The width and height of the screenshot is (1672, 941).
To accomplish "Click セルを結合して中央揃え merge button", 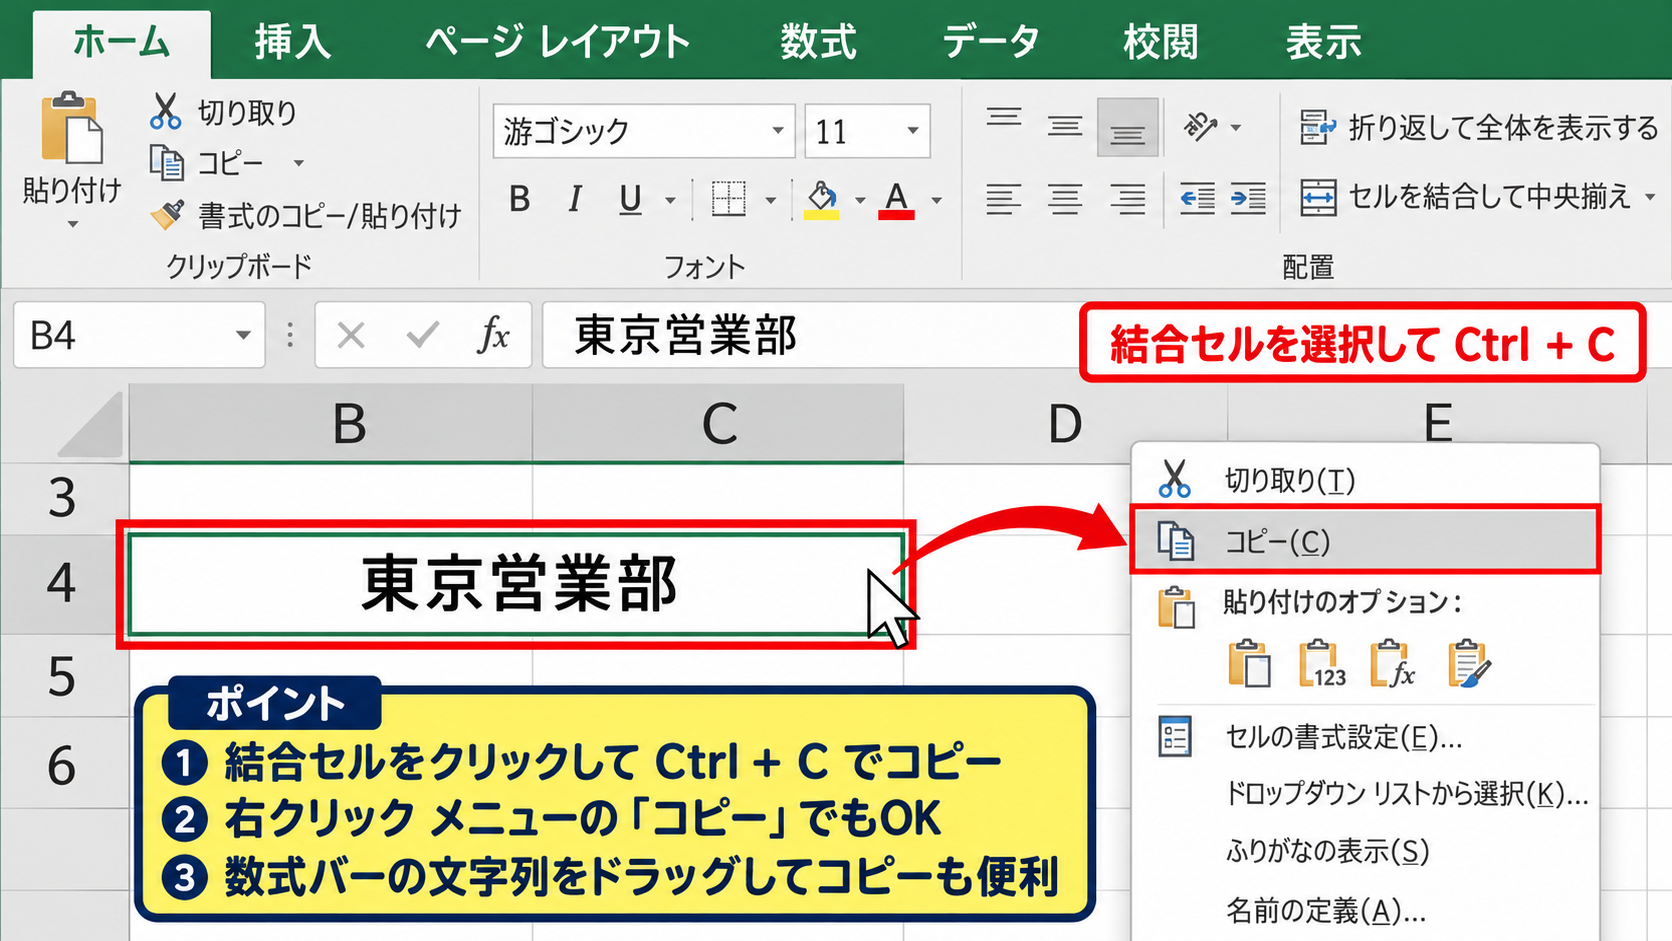I will tap(1465, 197).
